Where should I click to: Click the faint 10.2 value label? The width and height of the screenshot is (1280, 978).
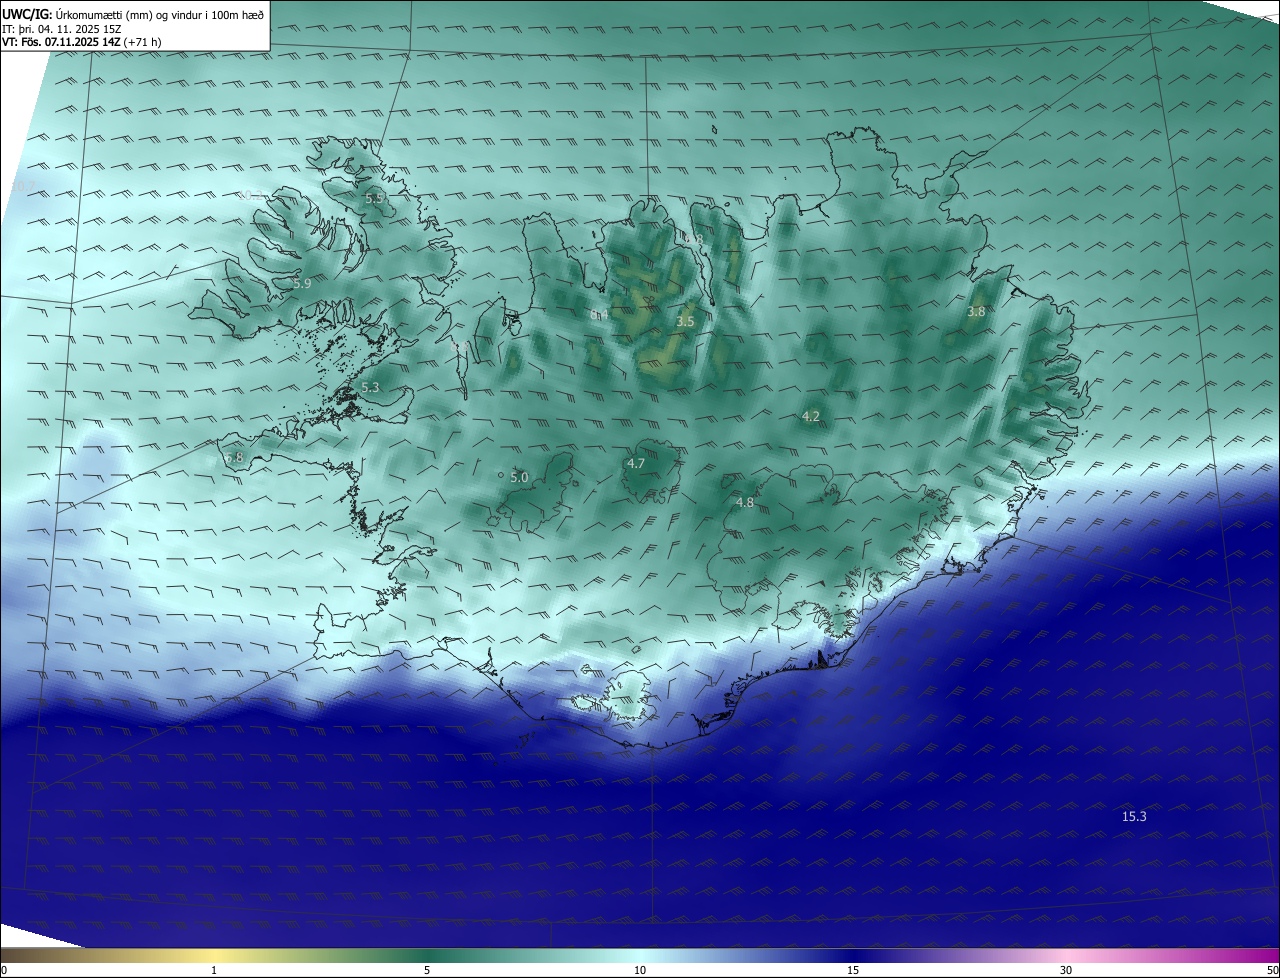tap(249, 196)
